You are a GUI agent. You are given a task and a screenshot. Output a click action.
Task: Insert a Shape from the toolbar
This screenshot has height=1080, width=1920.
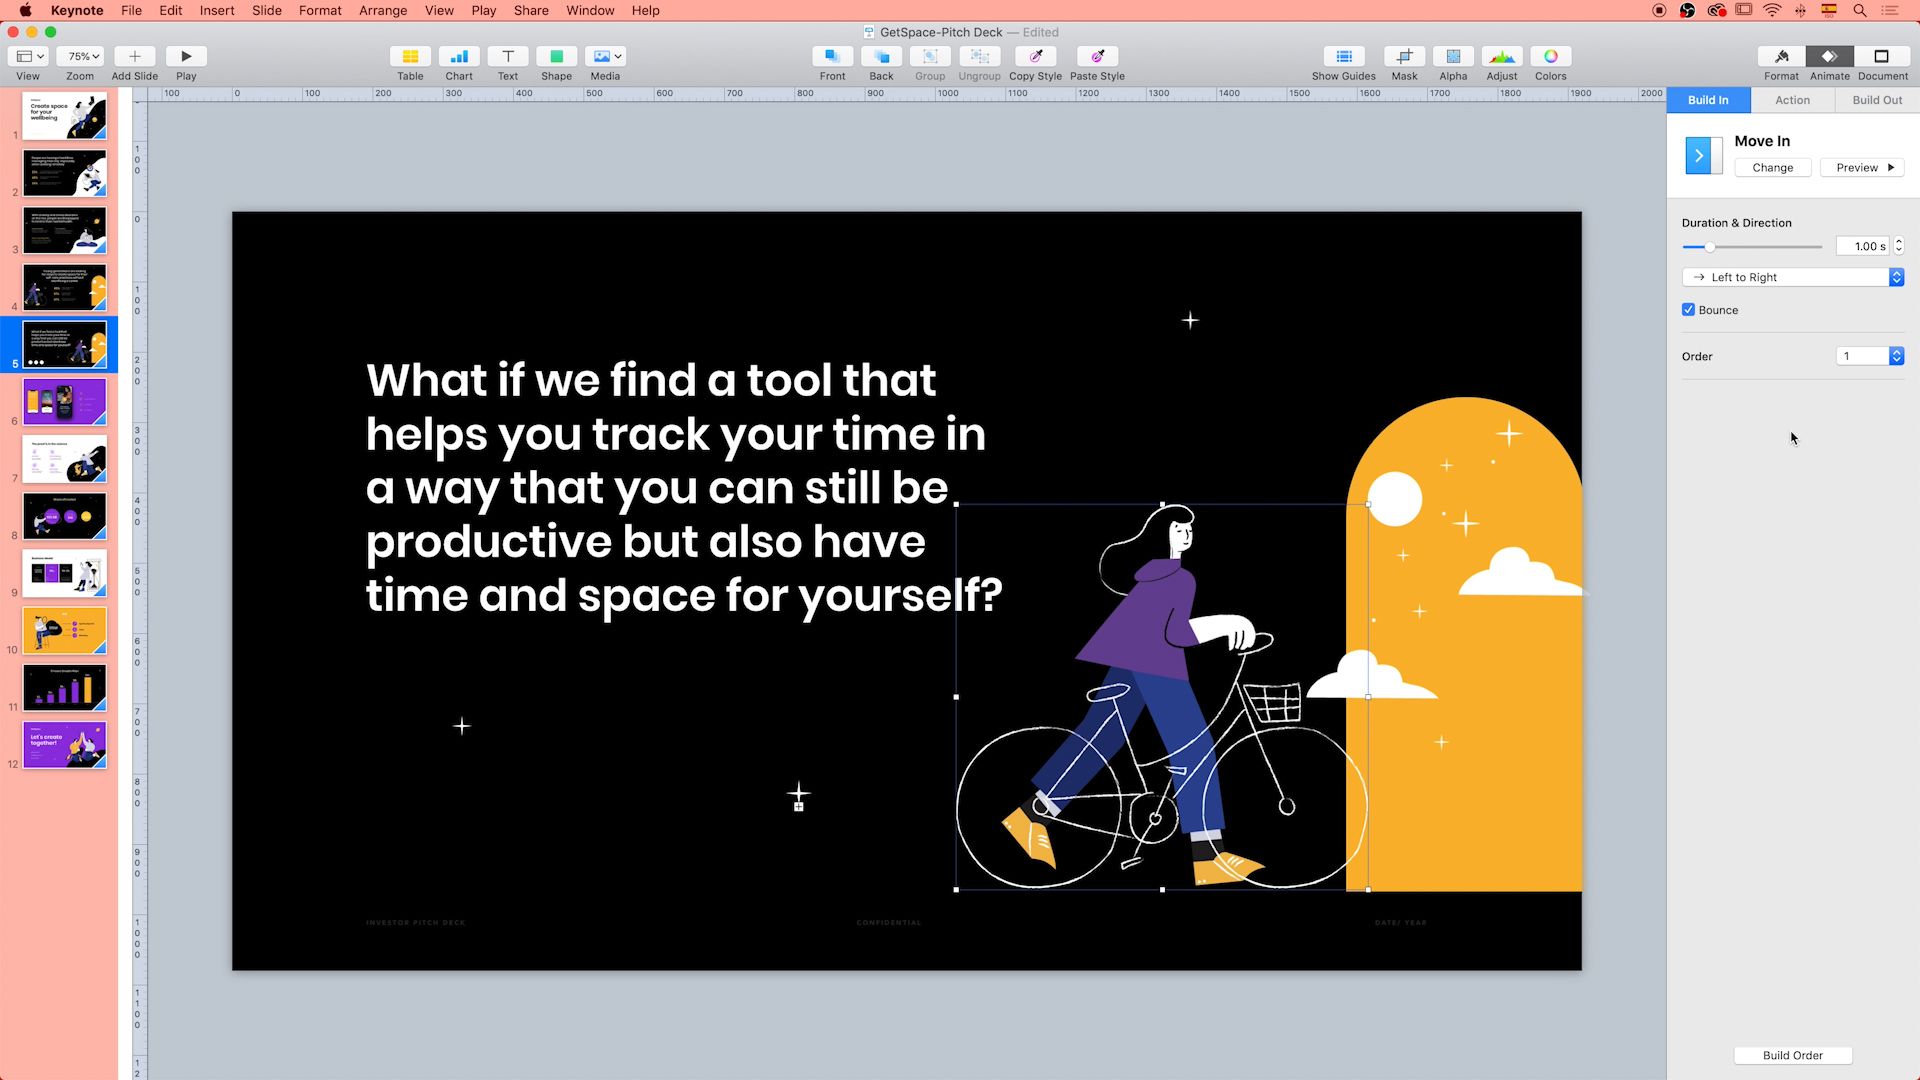557,57
